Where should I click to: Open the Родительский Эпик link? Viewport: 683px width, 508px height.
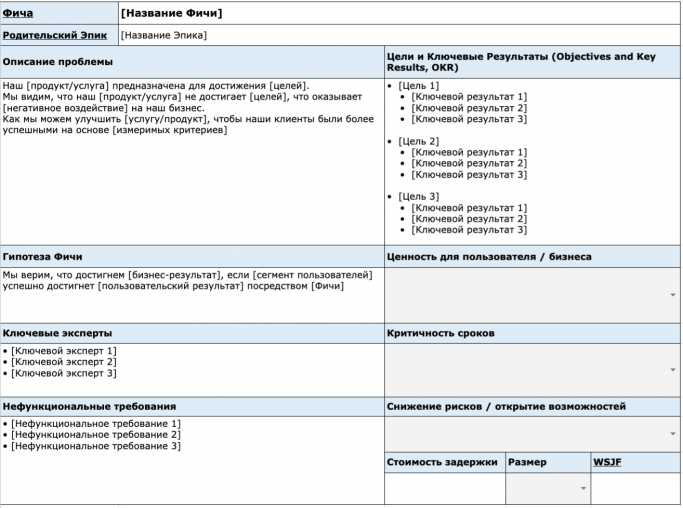(x=55, y=35)
